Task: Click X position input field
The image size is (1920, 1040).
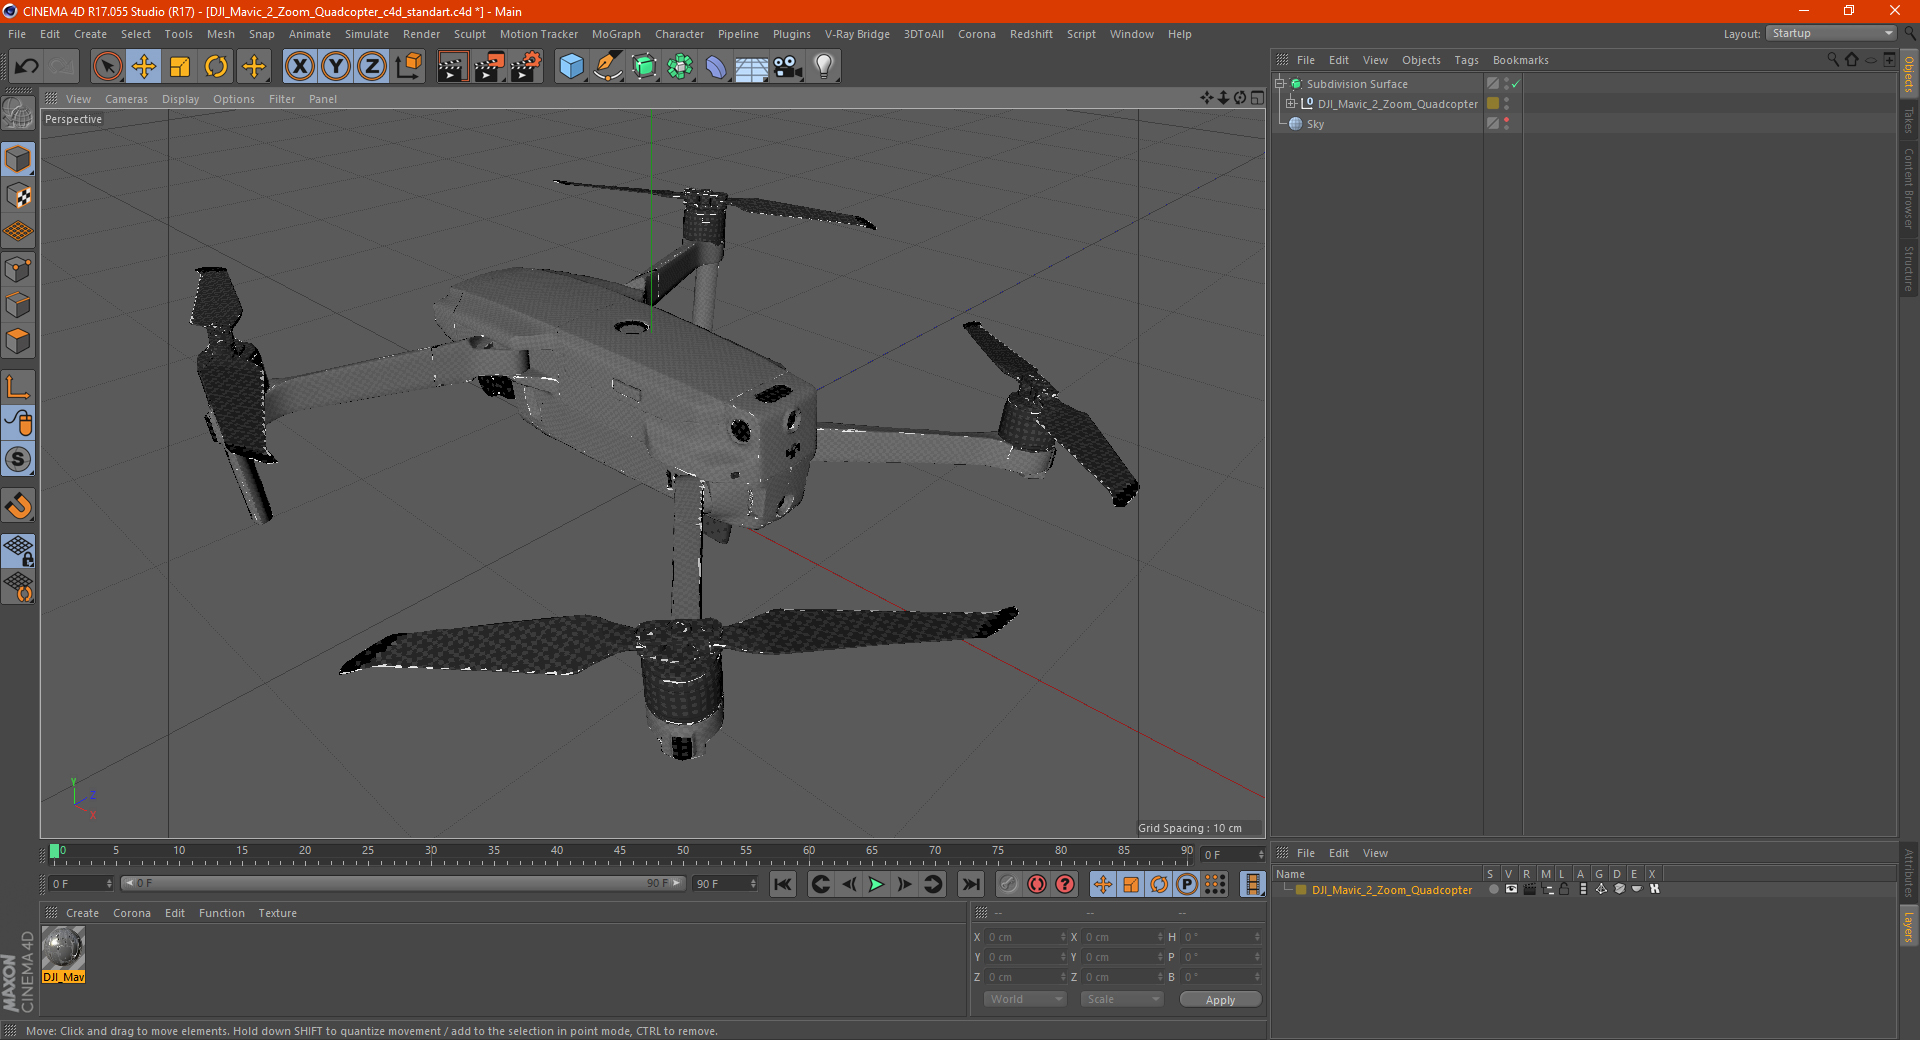Action: [x=1024, y=937]
